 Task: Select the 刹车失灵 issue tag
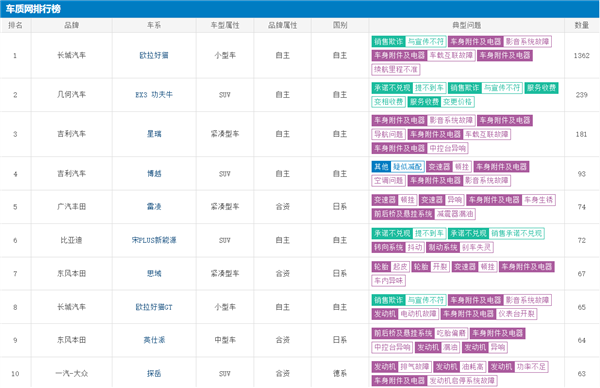point(476,248)
